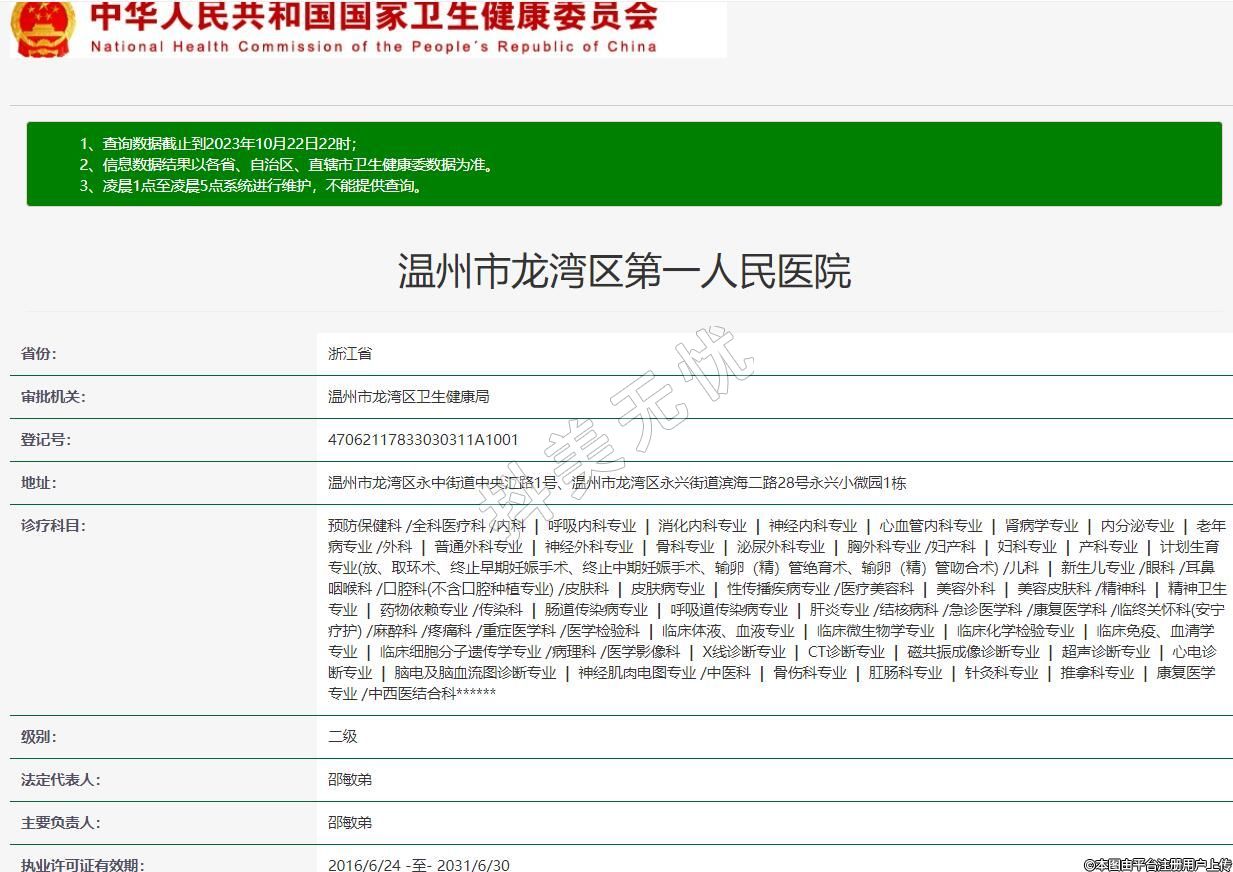Select the hospital name heading 温州市龙湾区第一人民医院
Screen dimensions: 1233x872
624,271
